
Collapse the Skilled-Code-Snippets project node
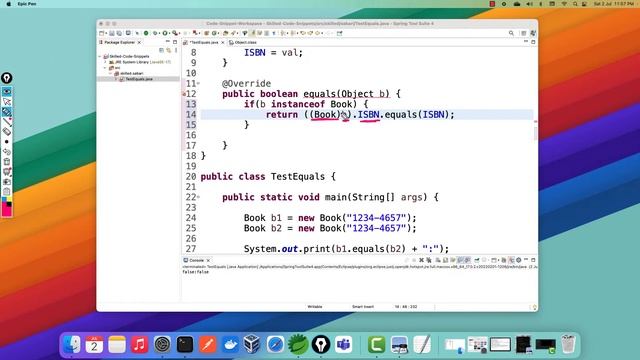coord(100,56)
